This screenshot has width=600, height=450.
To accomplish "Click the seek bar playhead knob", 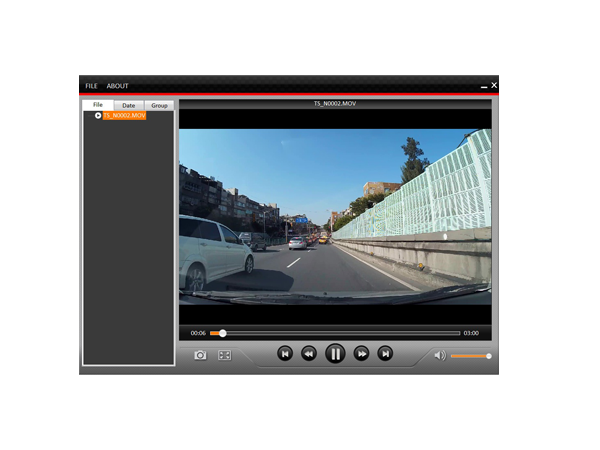I will point(223,333).
